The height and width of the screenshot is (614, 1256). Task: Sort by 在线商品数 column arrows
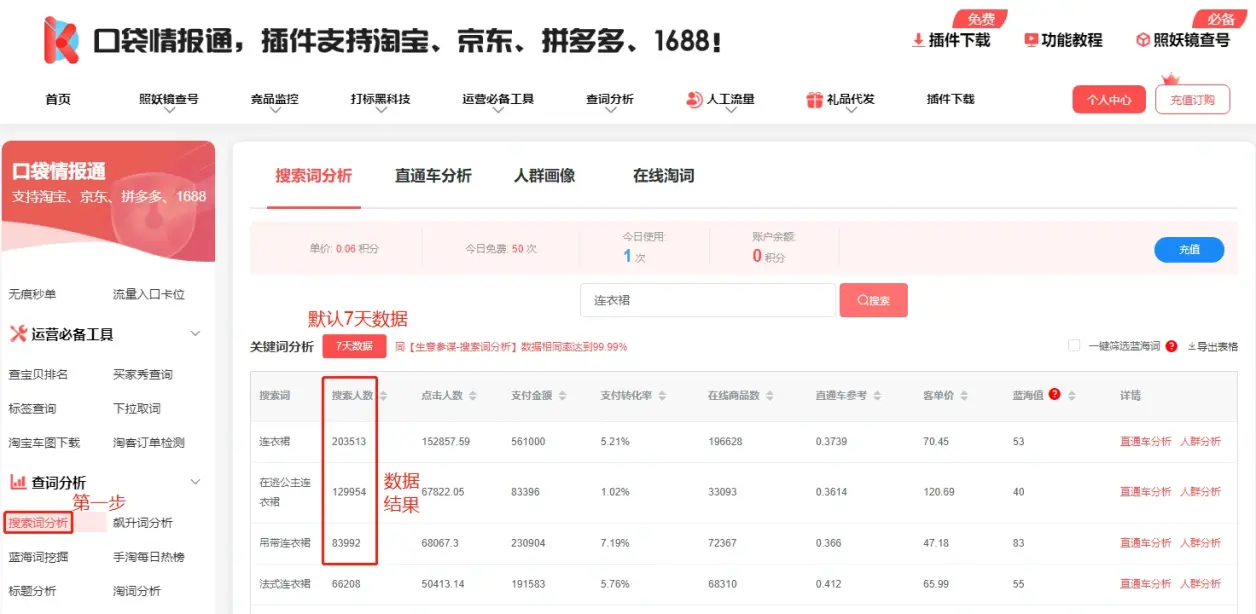click(770, 396)
